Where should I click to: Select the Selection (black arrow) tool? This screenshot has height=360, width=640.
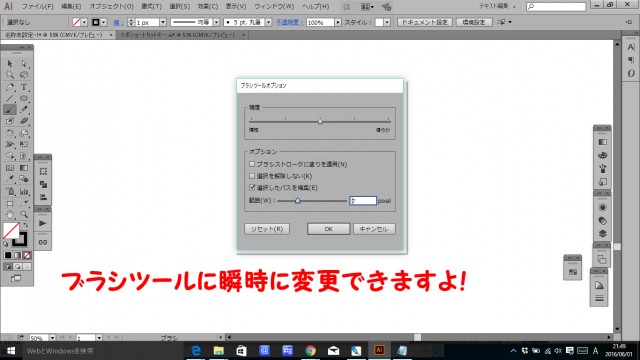point(10,64)
